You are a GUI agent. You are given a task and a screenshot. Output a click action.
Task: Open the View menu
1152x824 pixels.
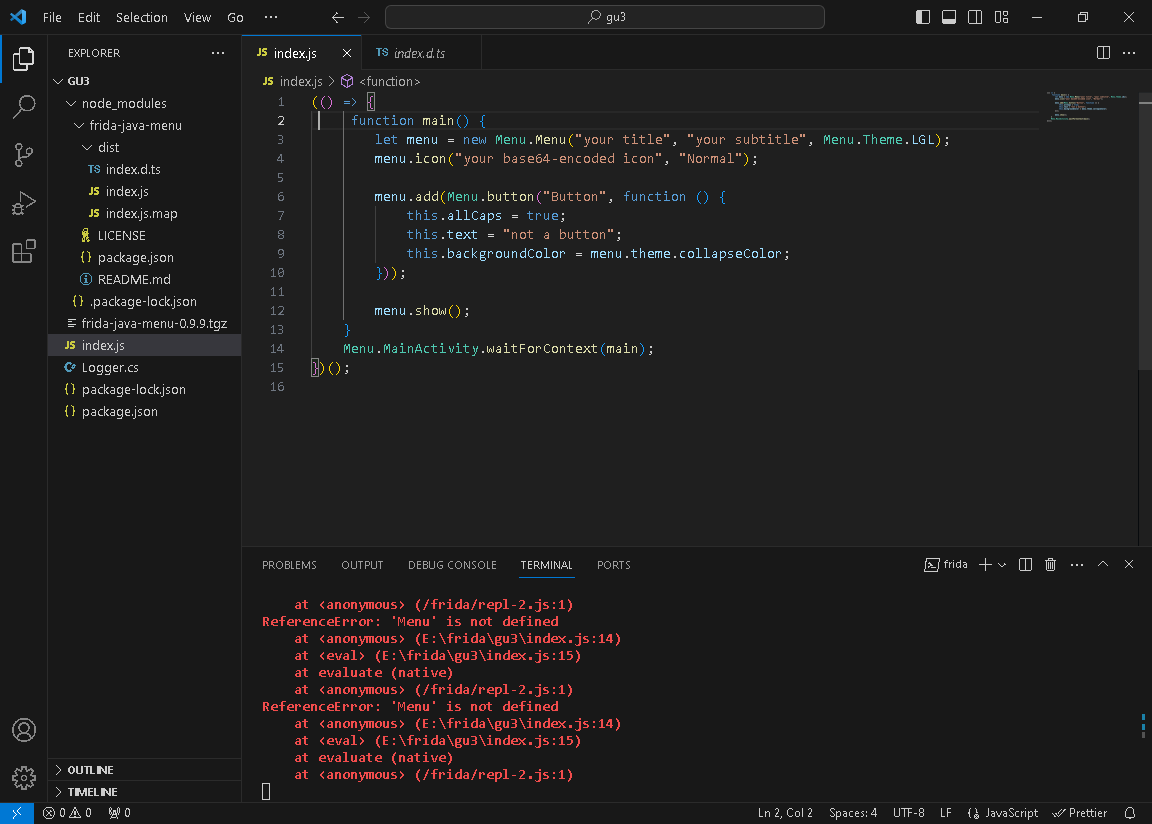click(197, 17)
